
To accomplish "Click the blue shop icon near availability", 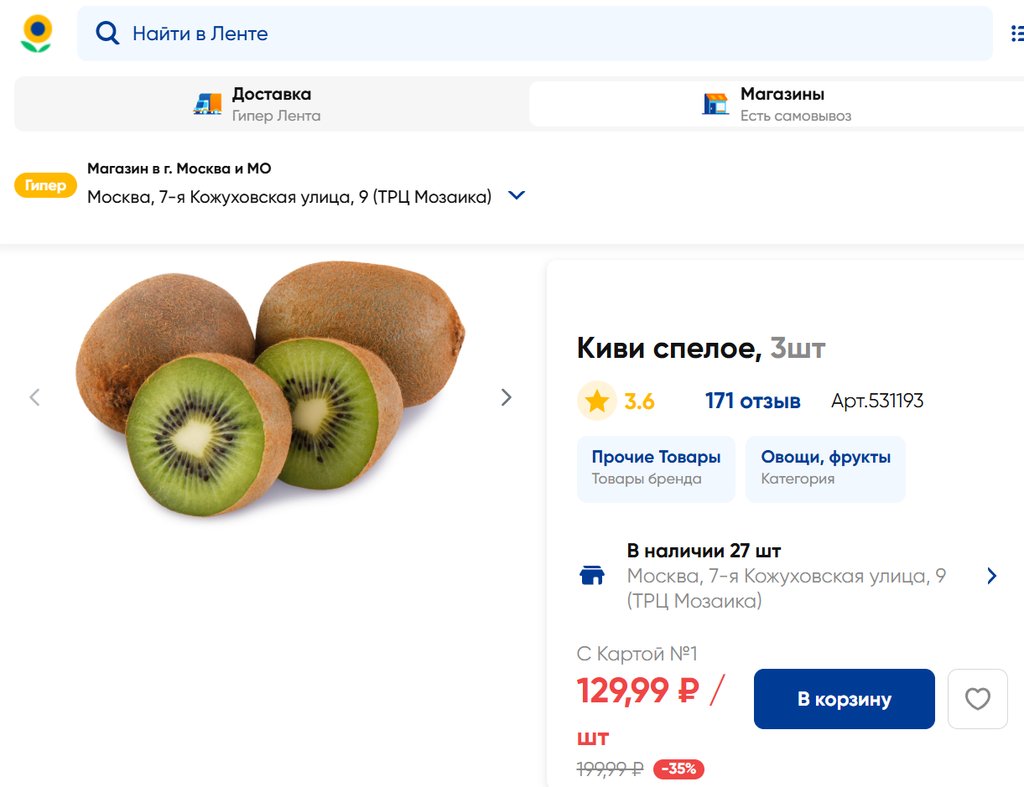I will 592,575.
